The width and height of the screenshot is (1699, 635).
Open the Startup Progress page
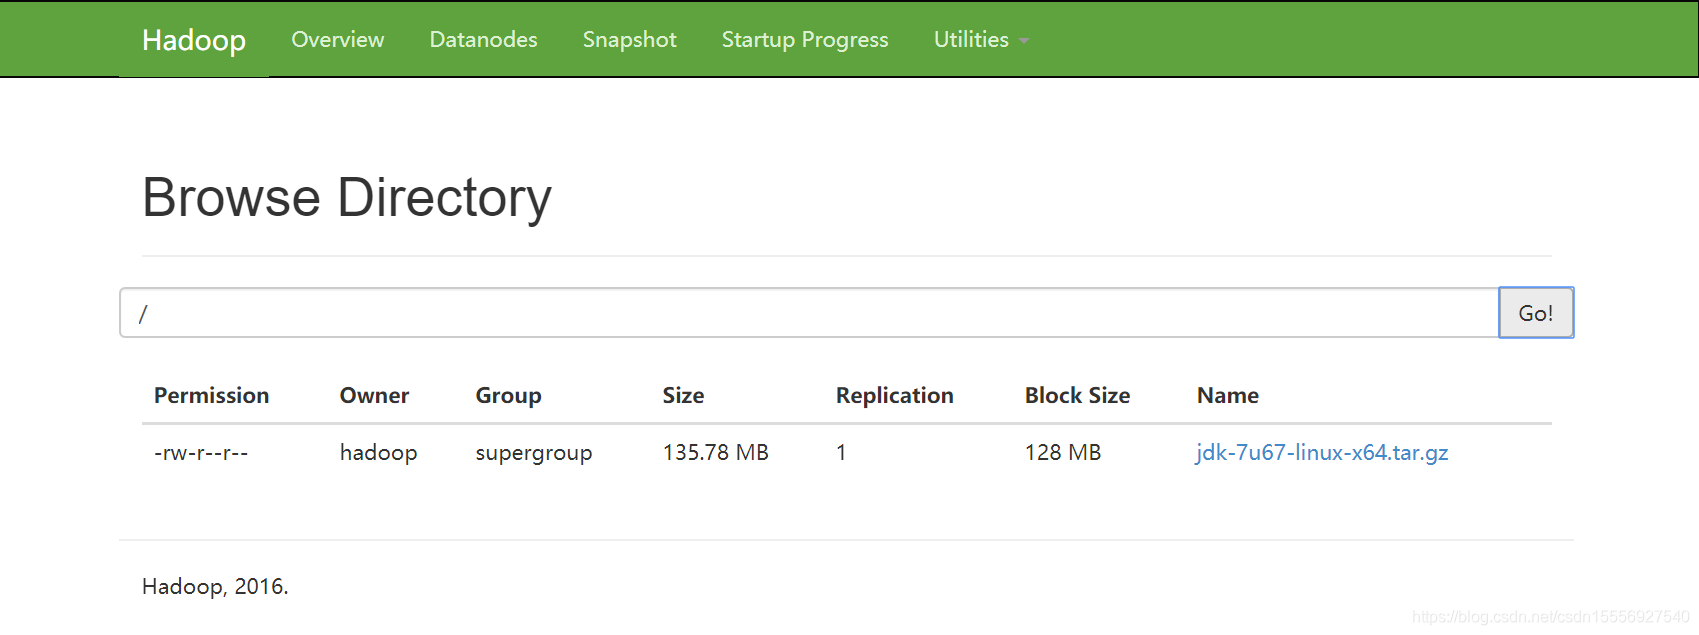tap(804, 40)
